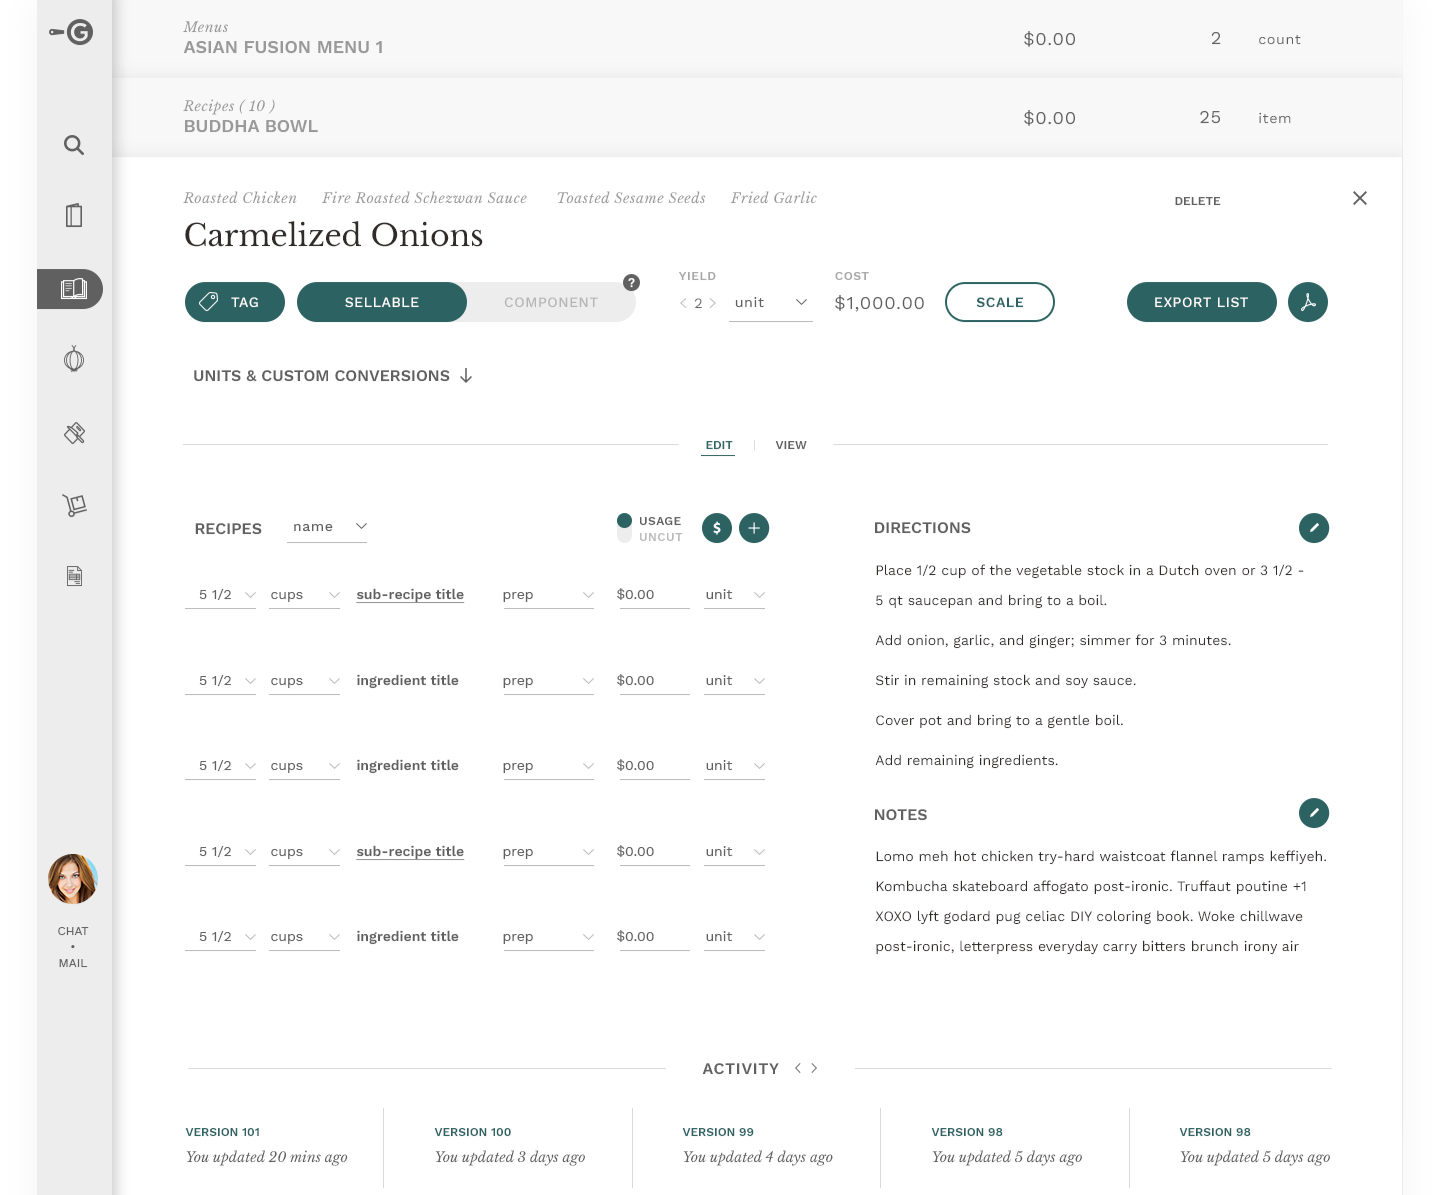Open Mail from the sidebar
The image size is (1440, 1195).
[x=73, y=963]
